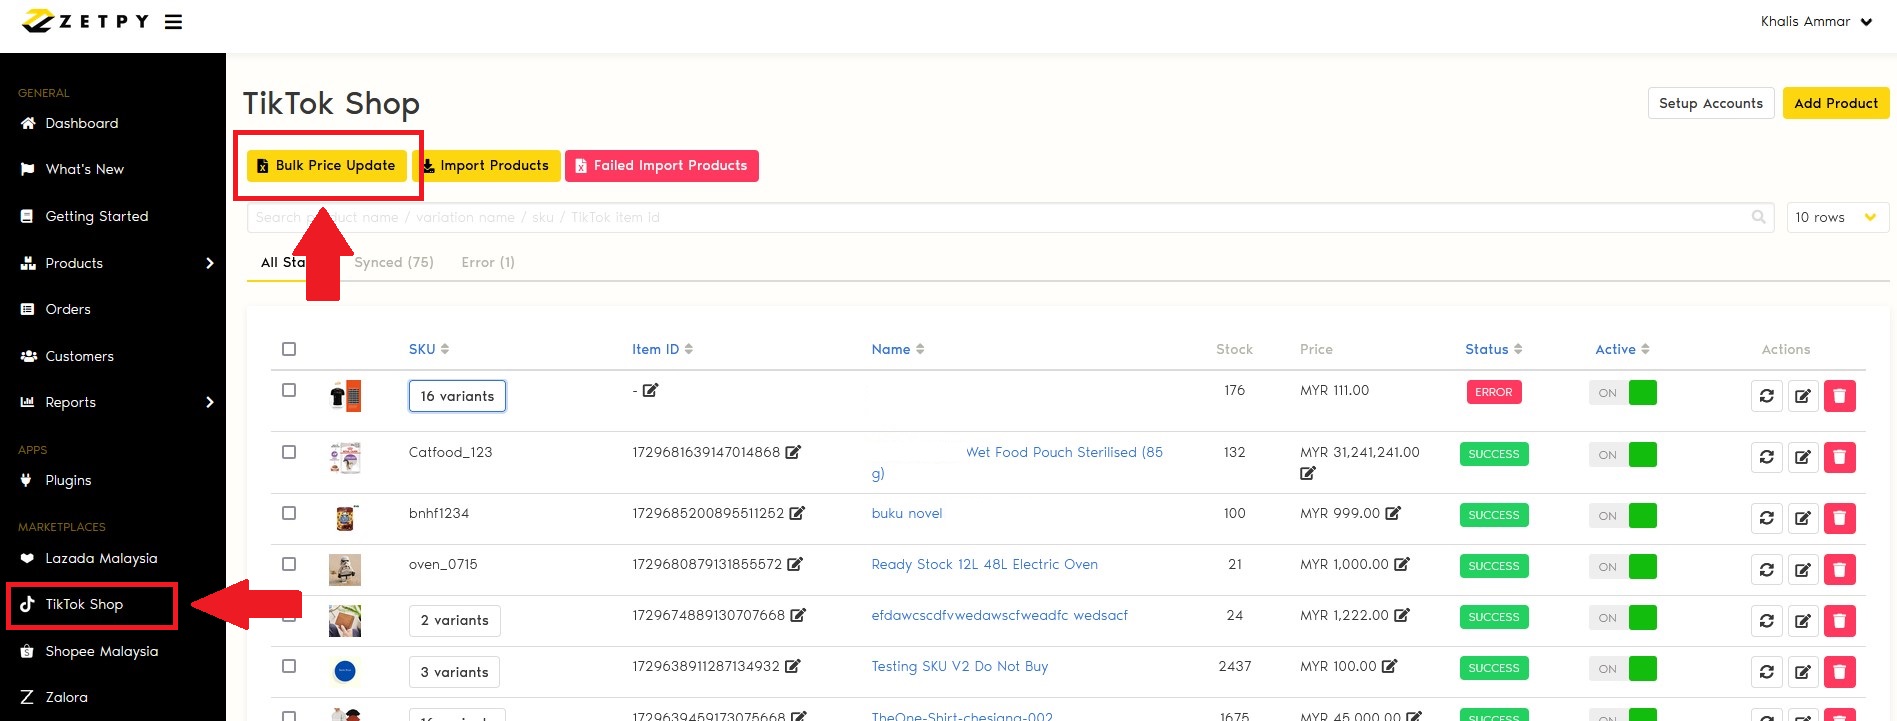
Task: Toggle Active switch for oven_0715
Action: pos(1623,567)
